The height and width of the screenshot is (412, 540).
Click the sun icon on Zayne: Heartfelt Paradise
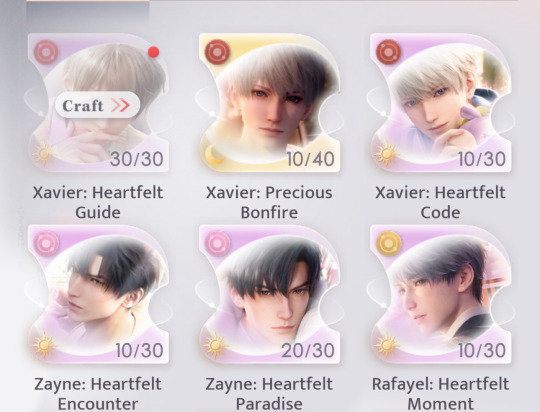point(216,346)
